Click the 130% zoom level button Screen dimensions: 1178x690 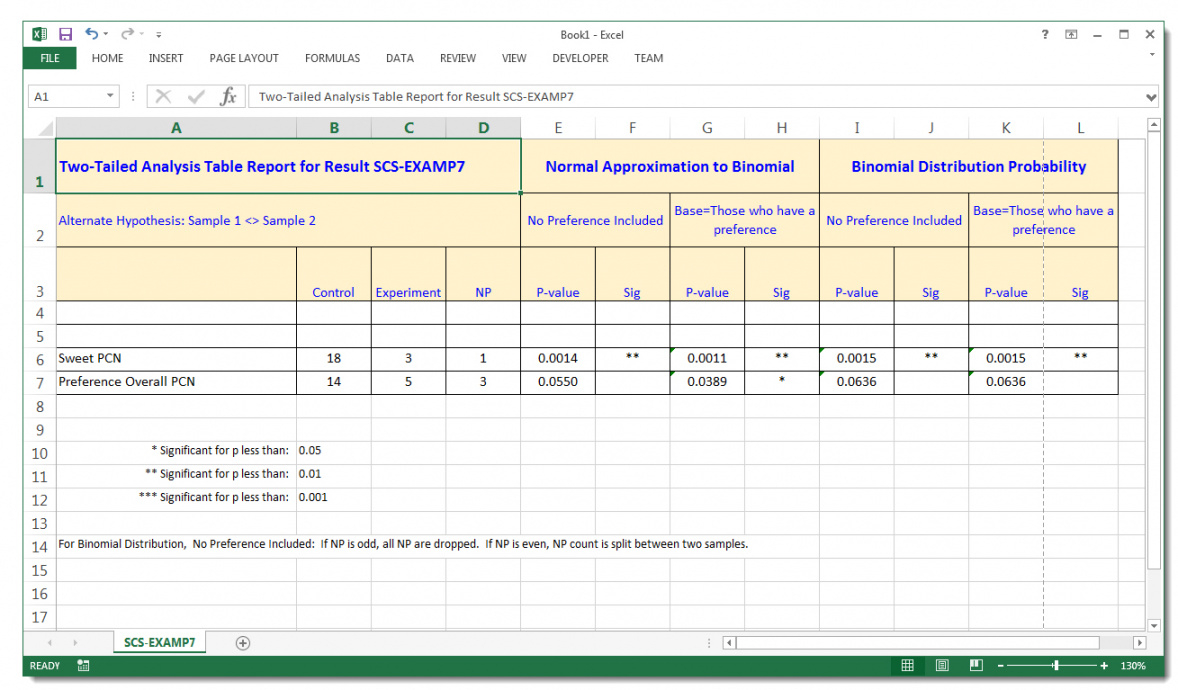1133,666
